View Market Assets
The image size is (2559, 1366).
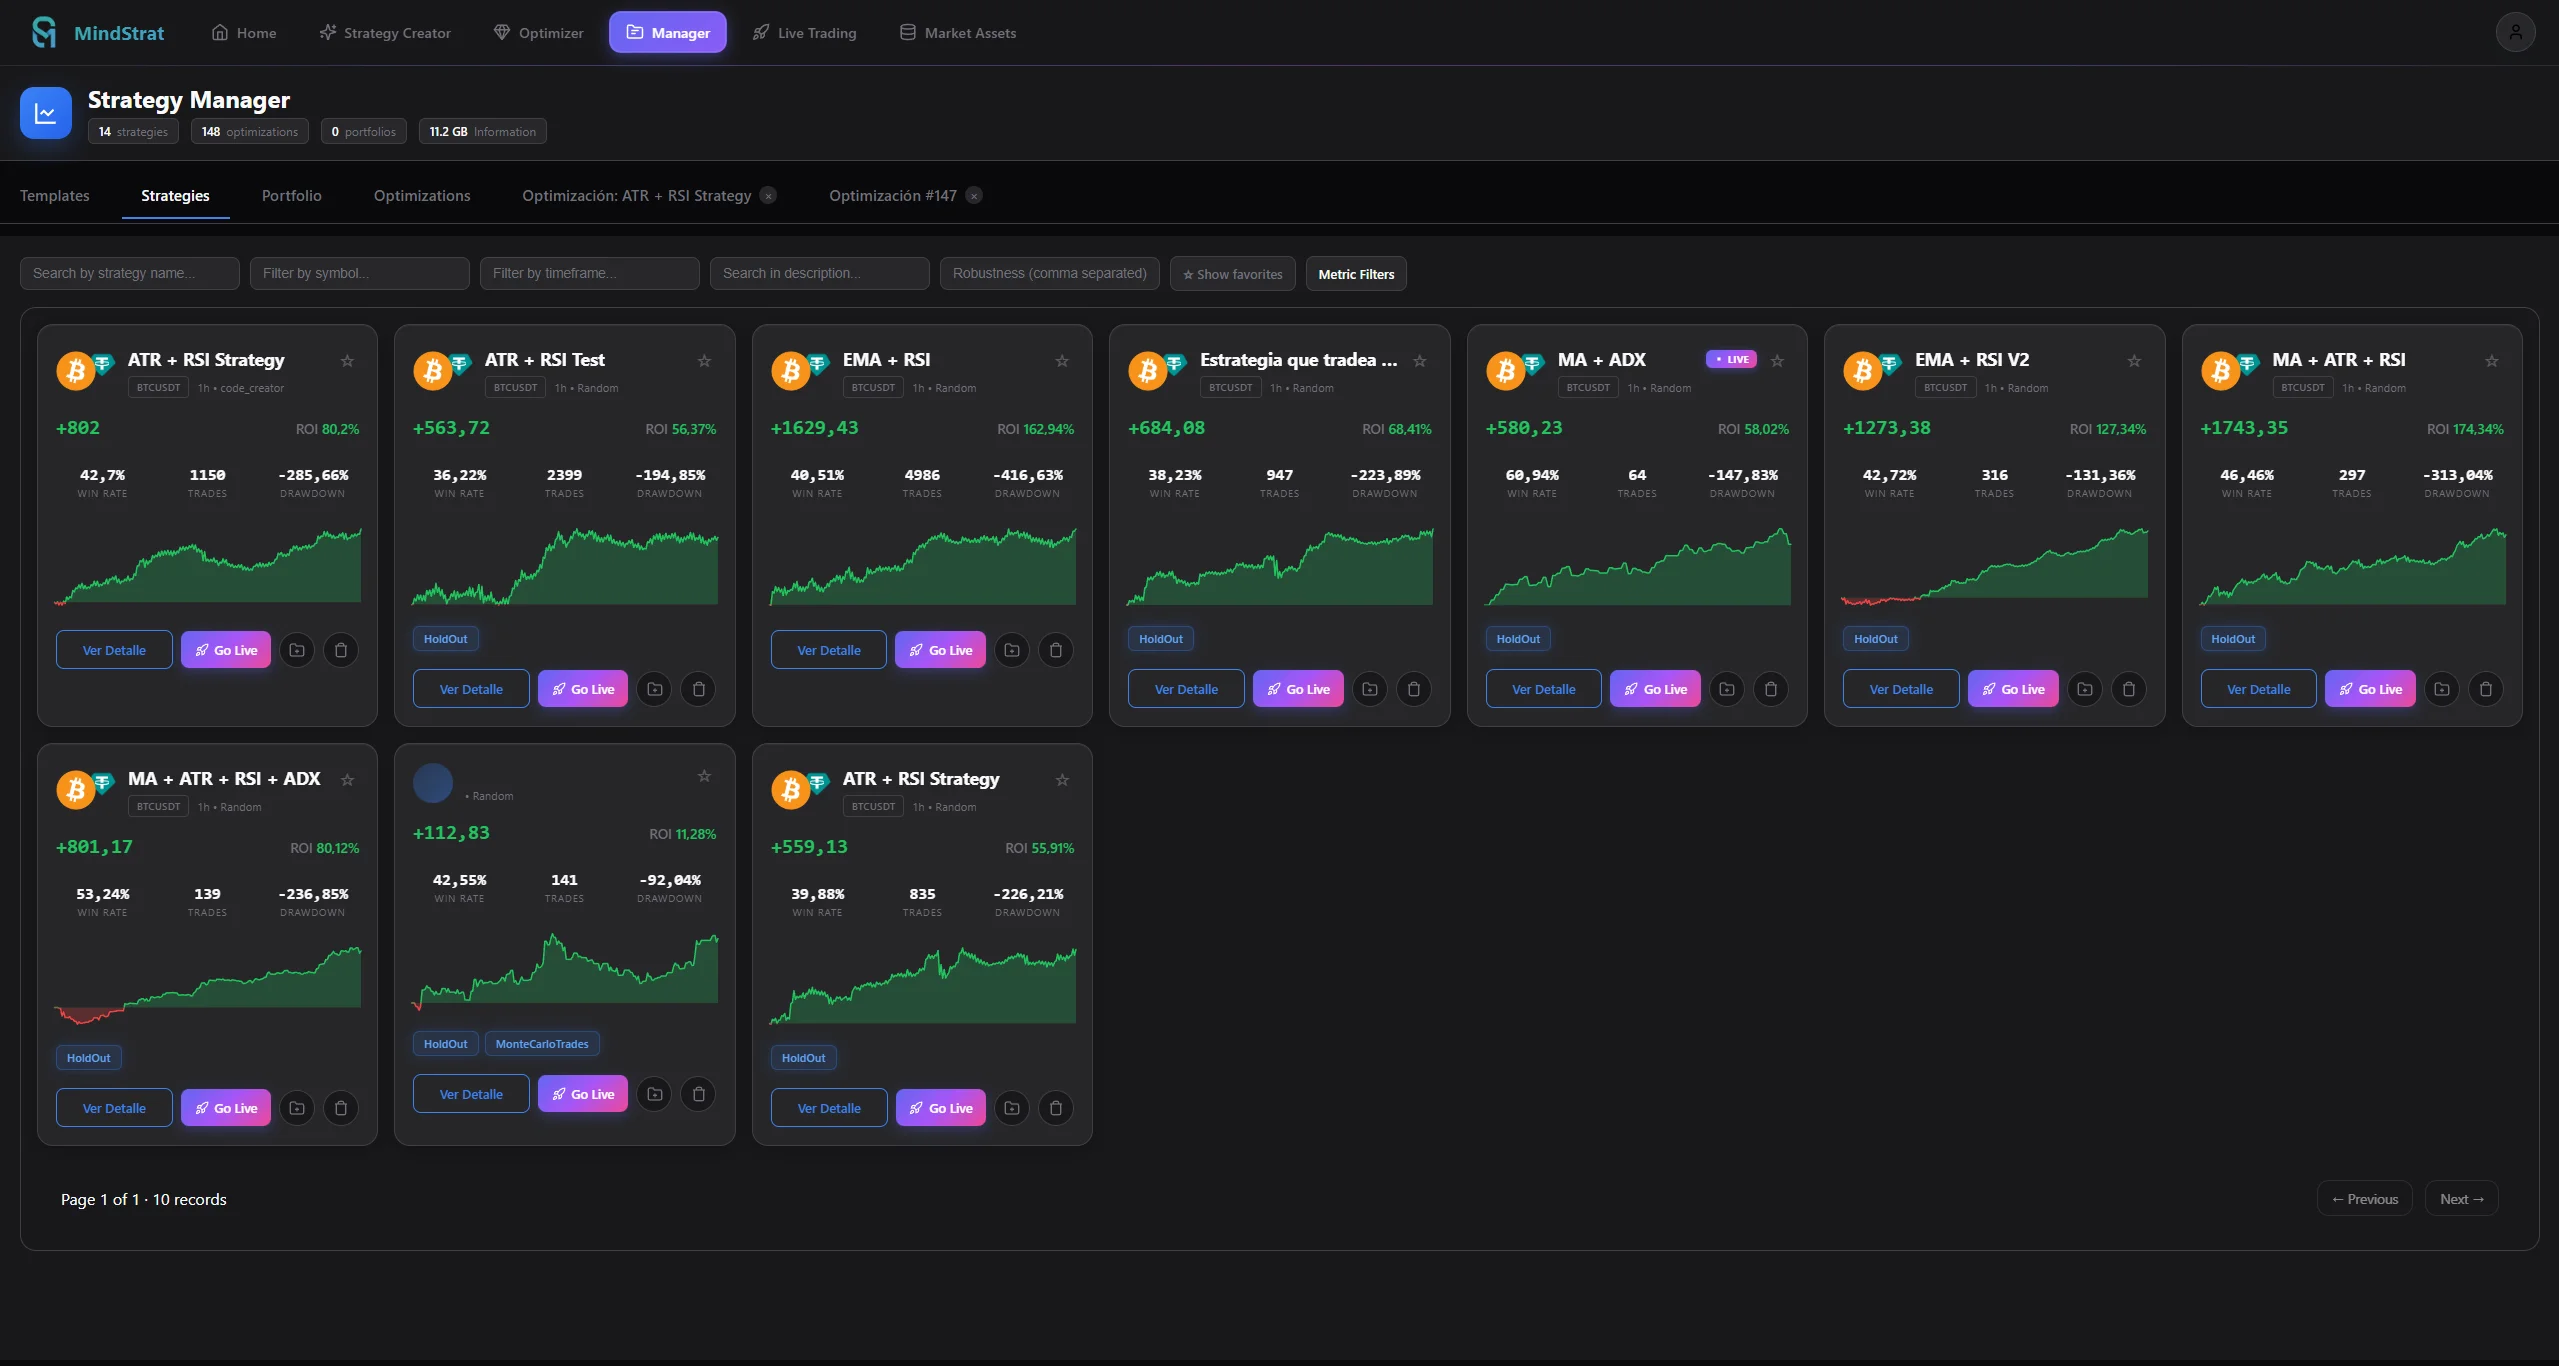pyautogui.click(x=956, y=32)
